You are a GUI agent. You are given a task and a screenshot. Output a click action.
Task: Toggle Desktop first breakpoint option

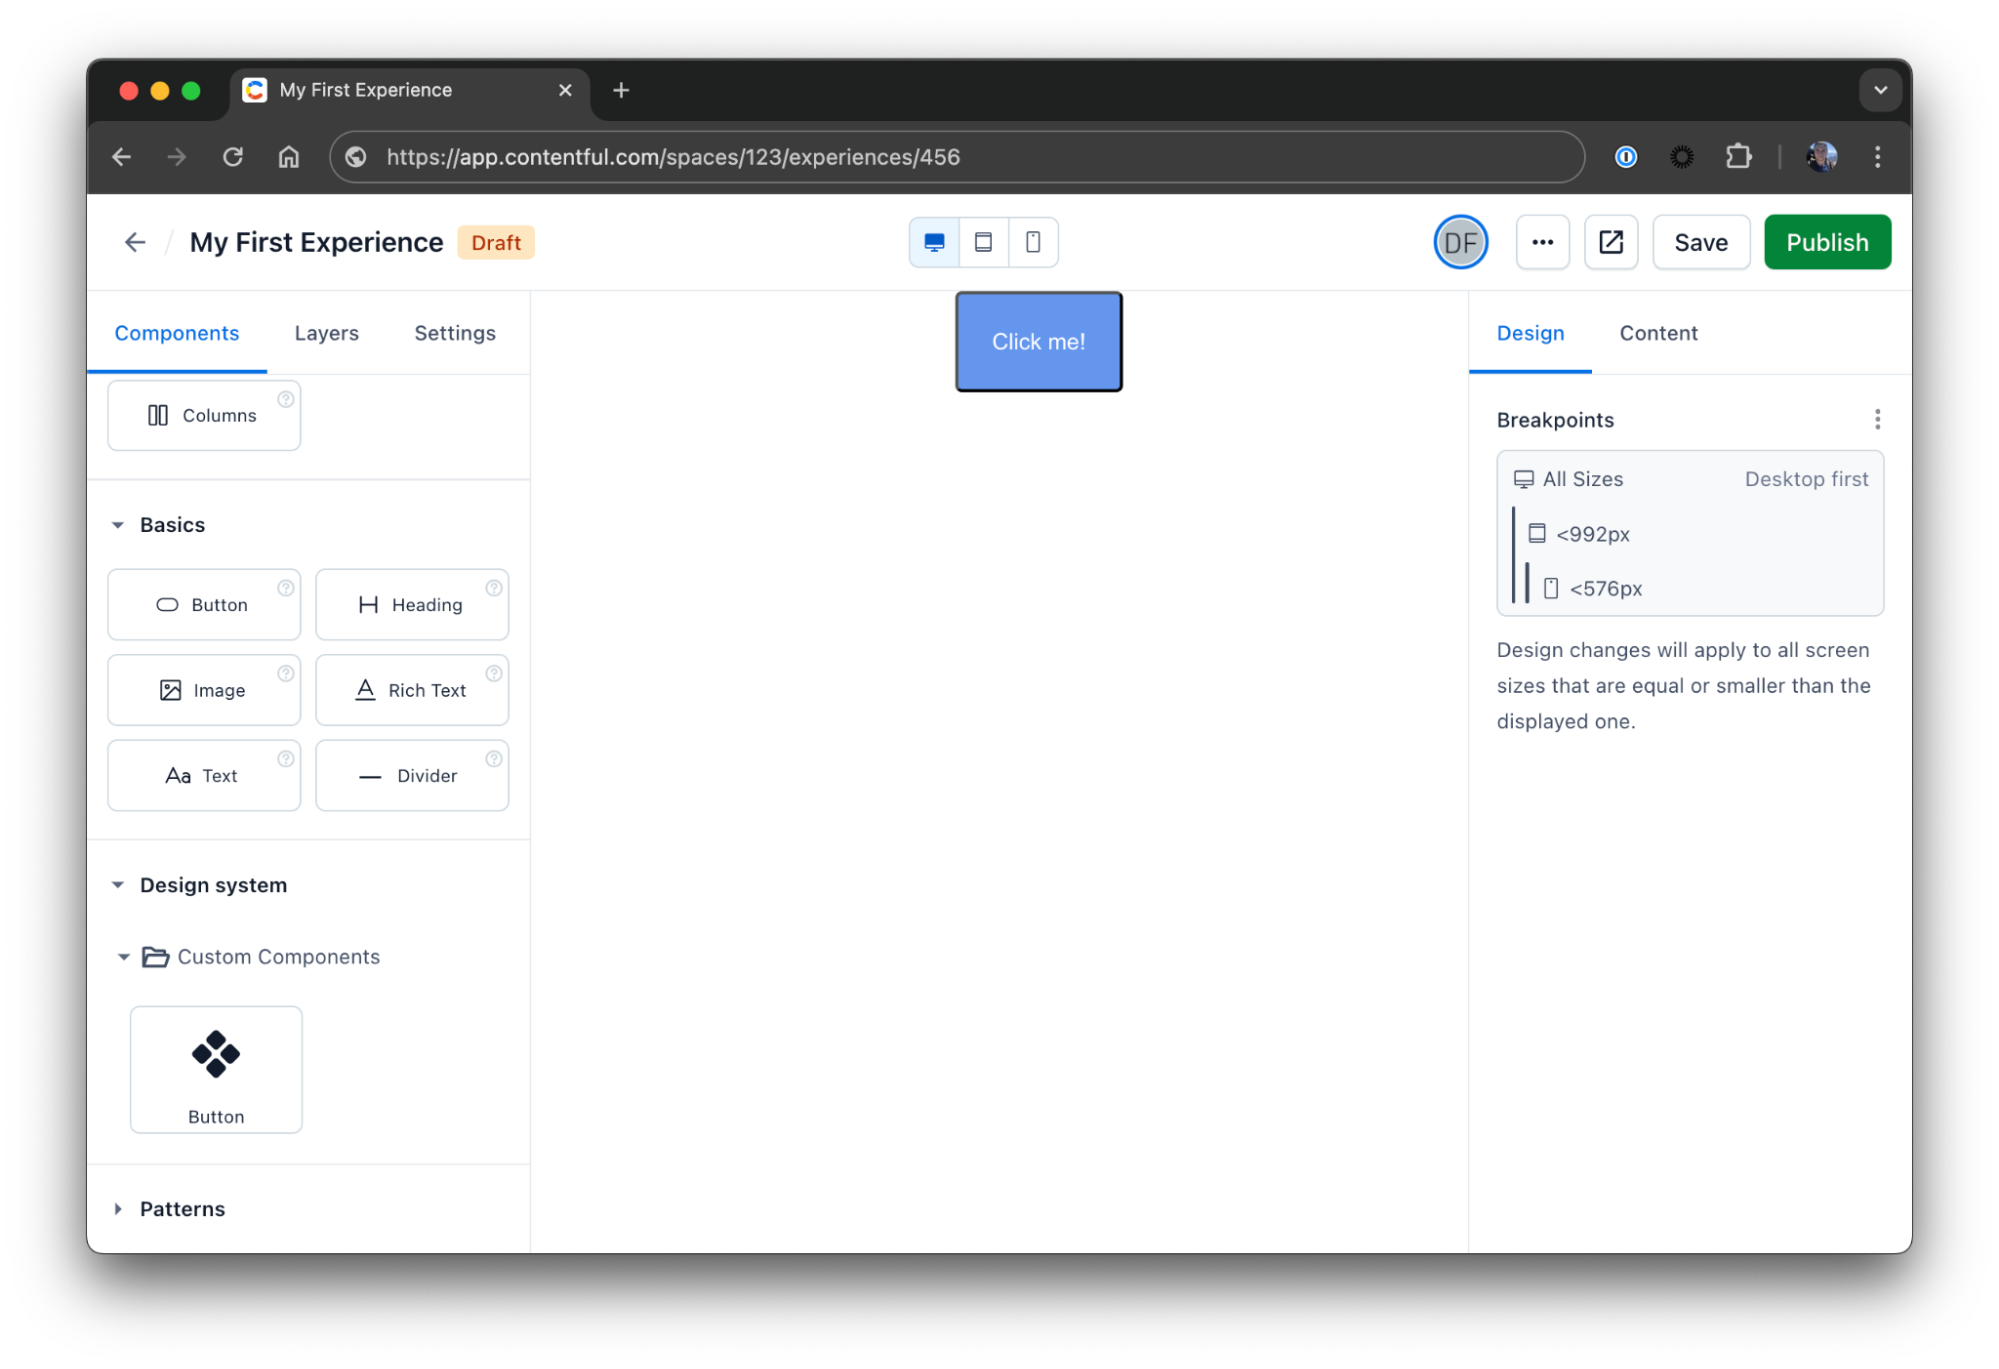[1808, 479]
